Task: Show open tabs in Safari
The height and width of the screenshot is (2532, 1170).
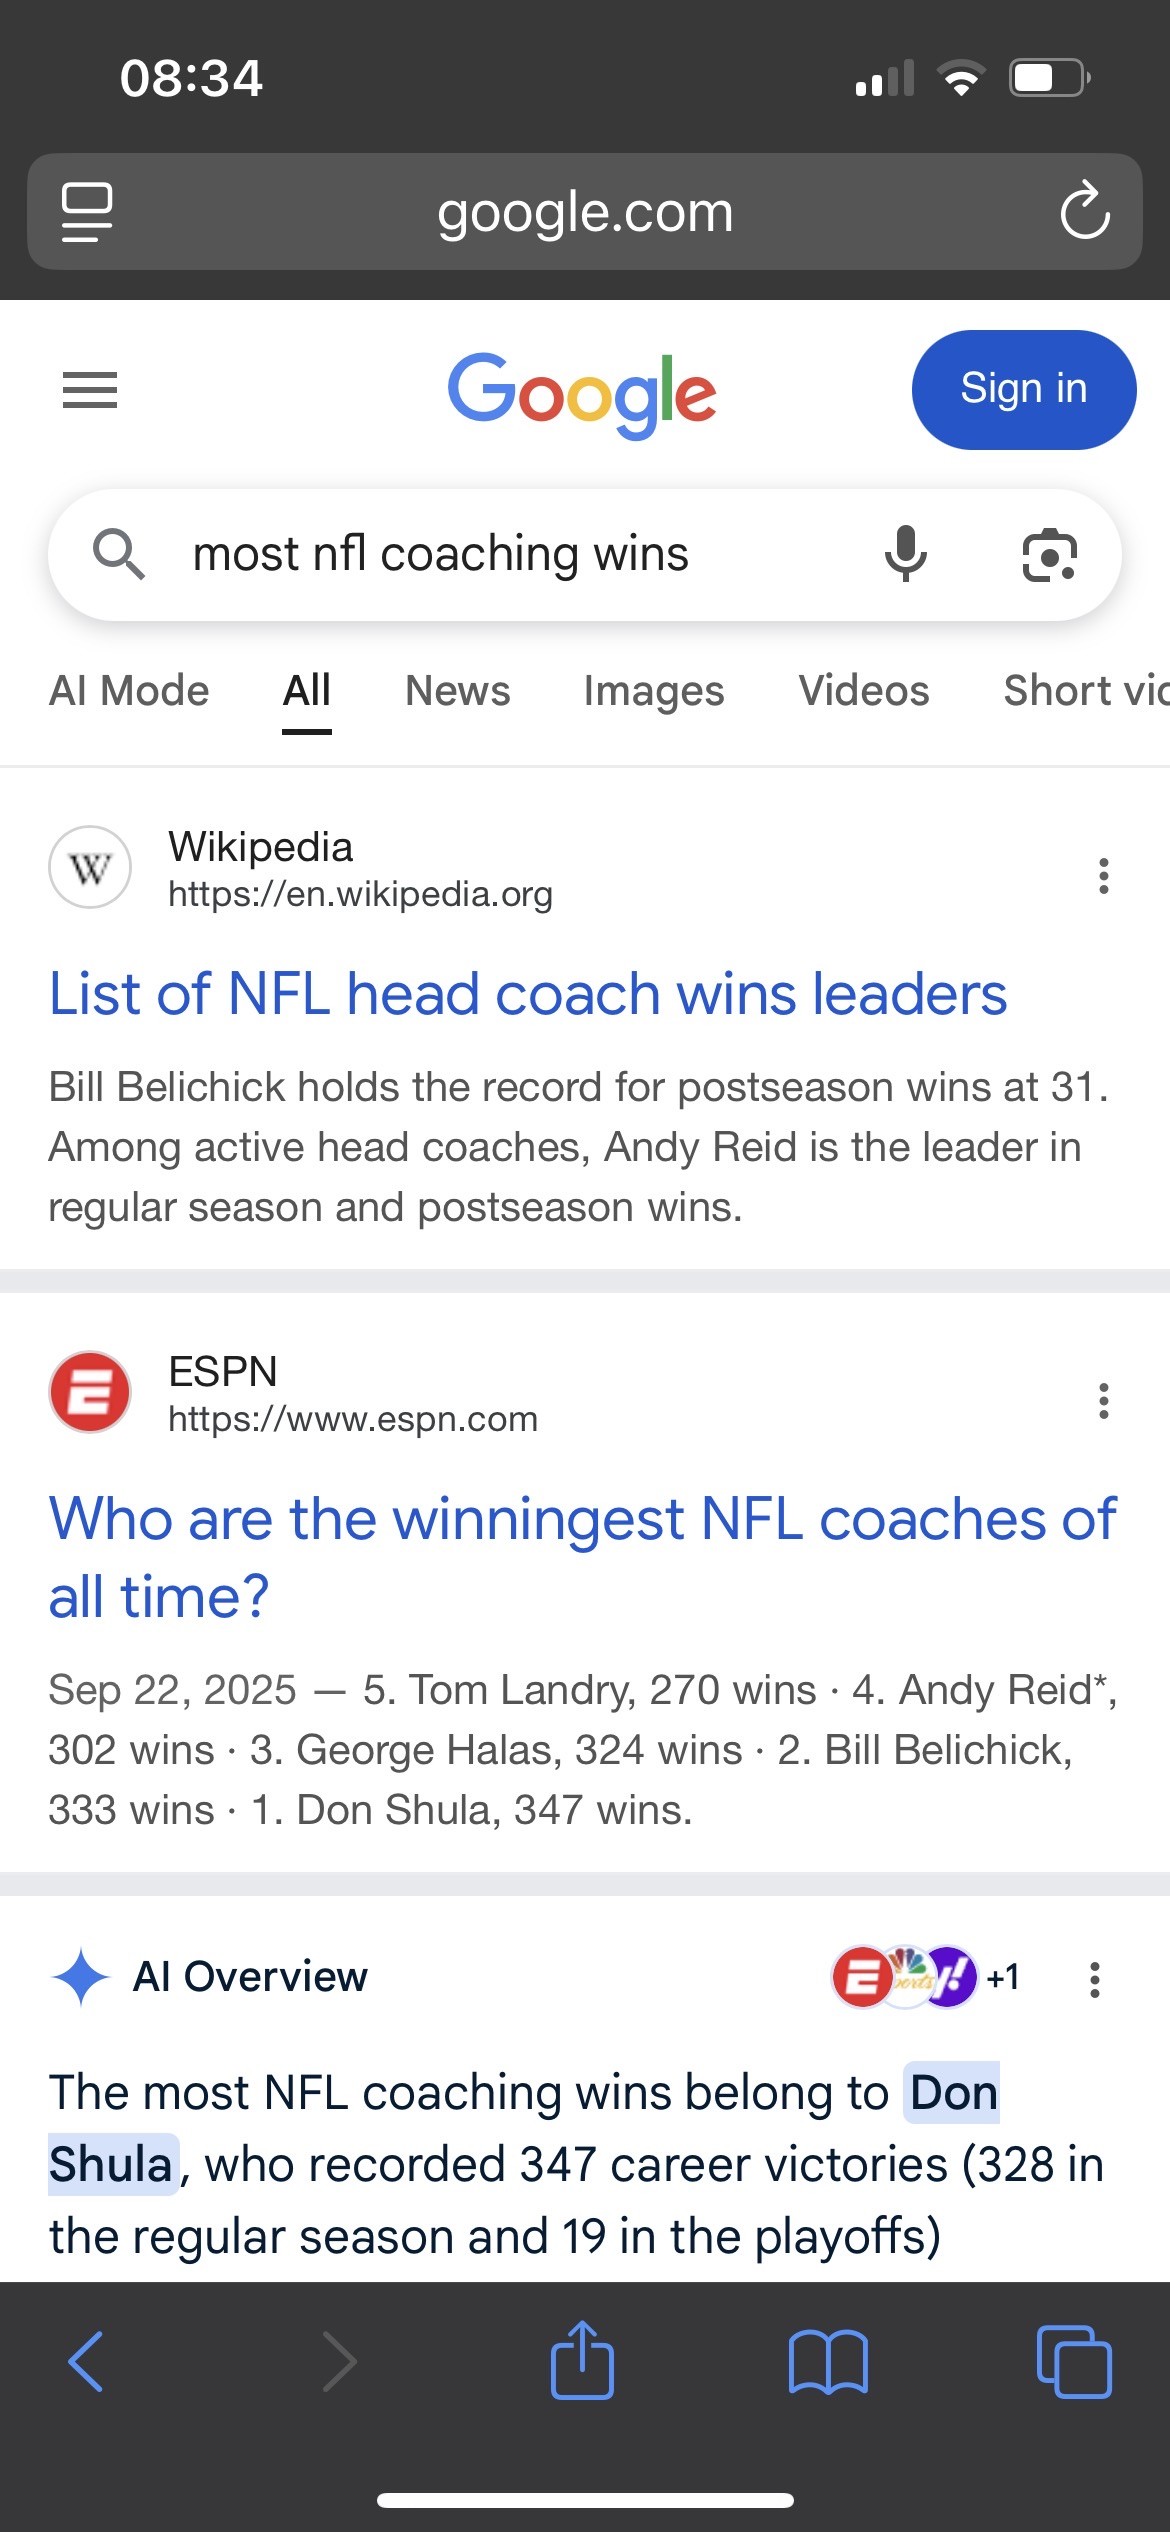Action: tap(1074, 2362)
